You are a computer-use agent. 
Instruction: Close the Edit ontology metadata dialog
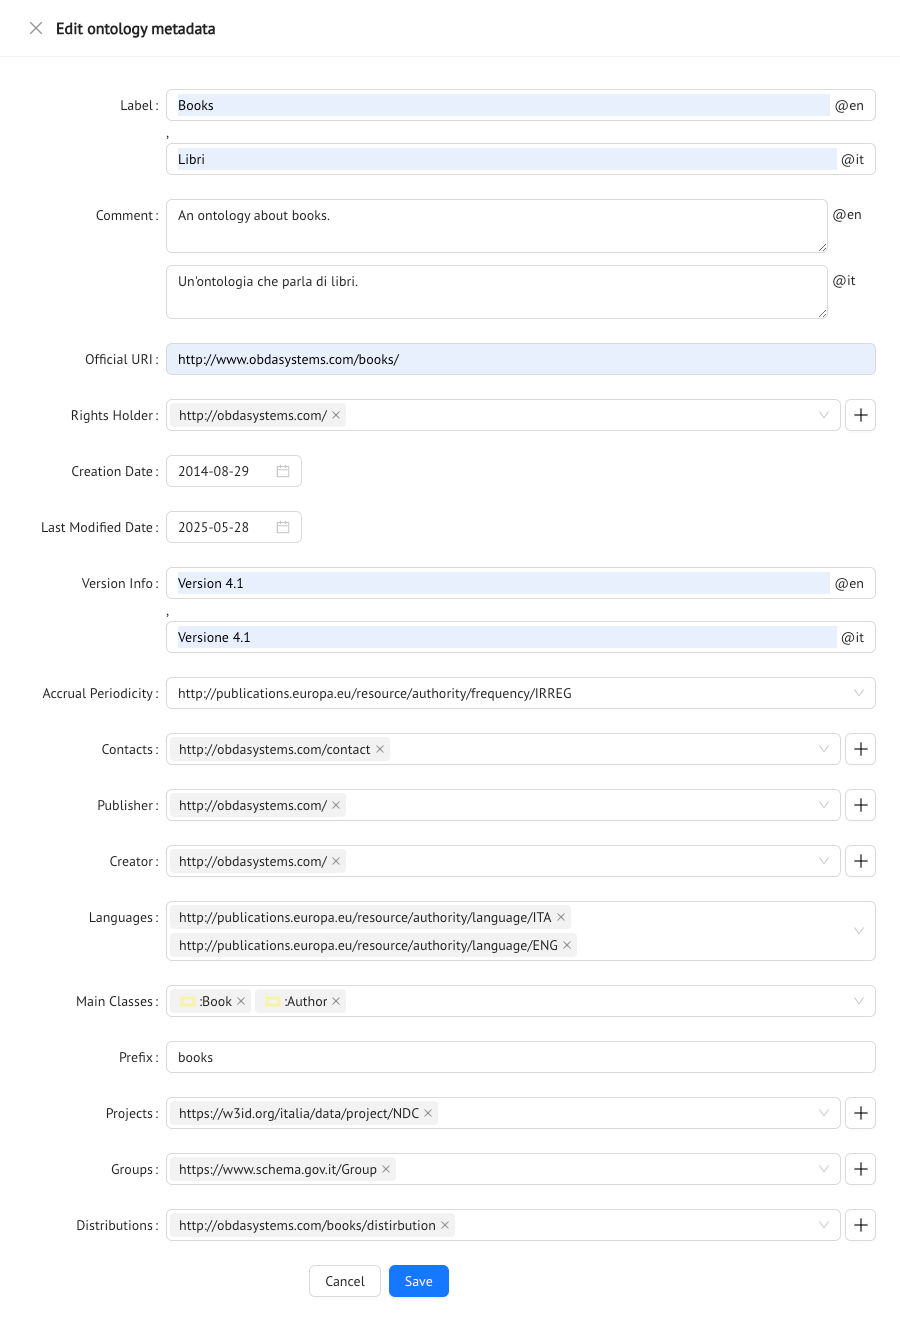pyautogui.click(x=36, y=29)
